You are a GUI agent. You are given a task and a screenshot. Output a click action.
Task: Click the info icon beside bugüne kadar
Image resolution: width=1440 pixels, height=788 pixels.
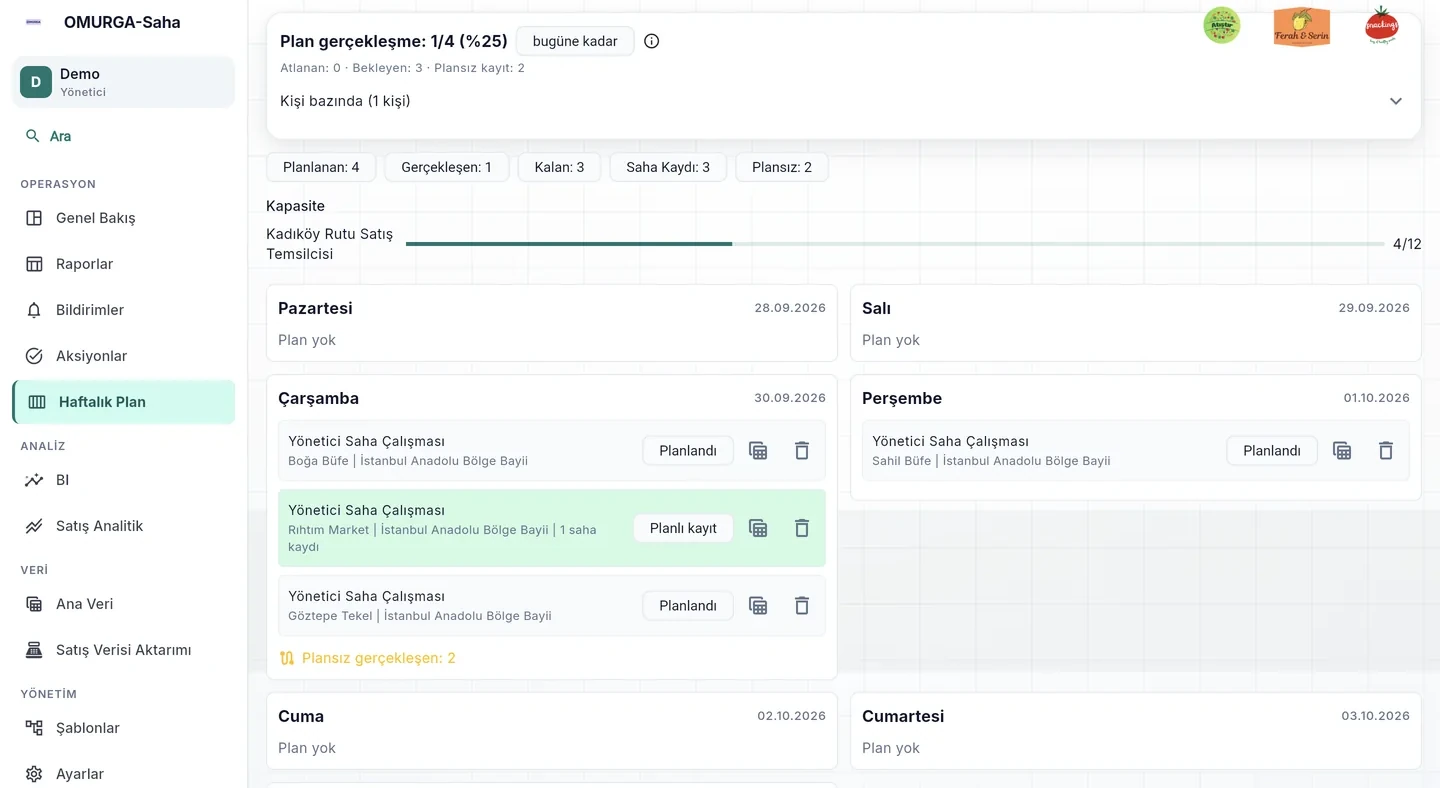click(x=652, y=41)
